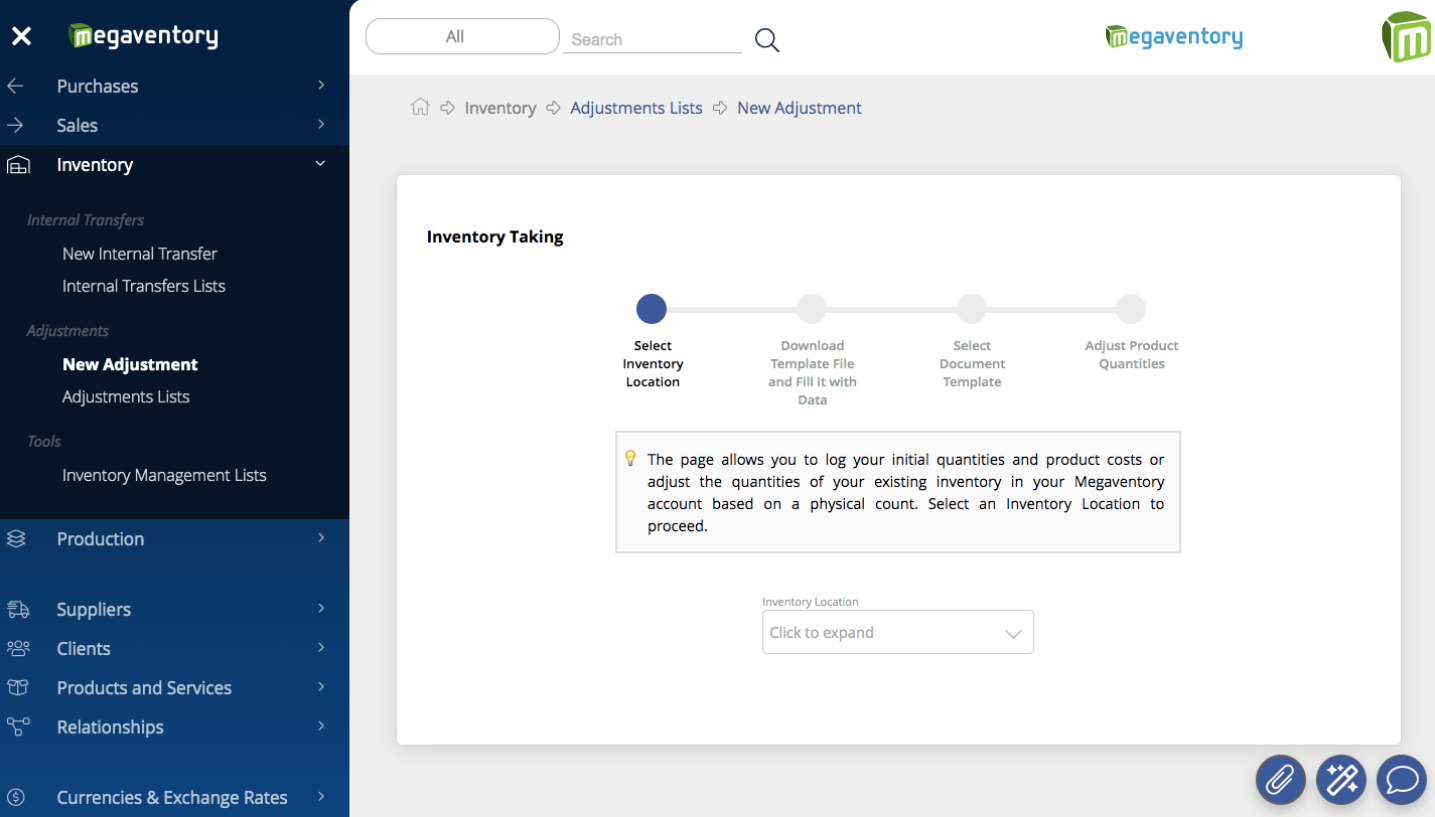Expand the Purchases menu chevron
1435x817 pixels.
[x=321, y=85]
